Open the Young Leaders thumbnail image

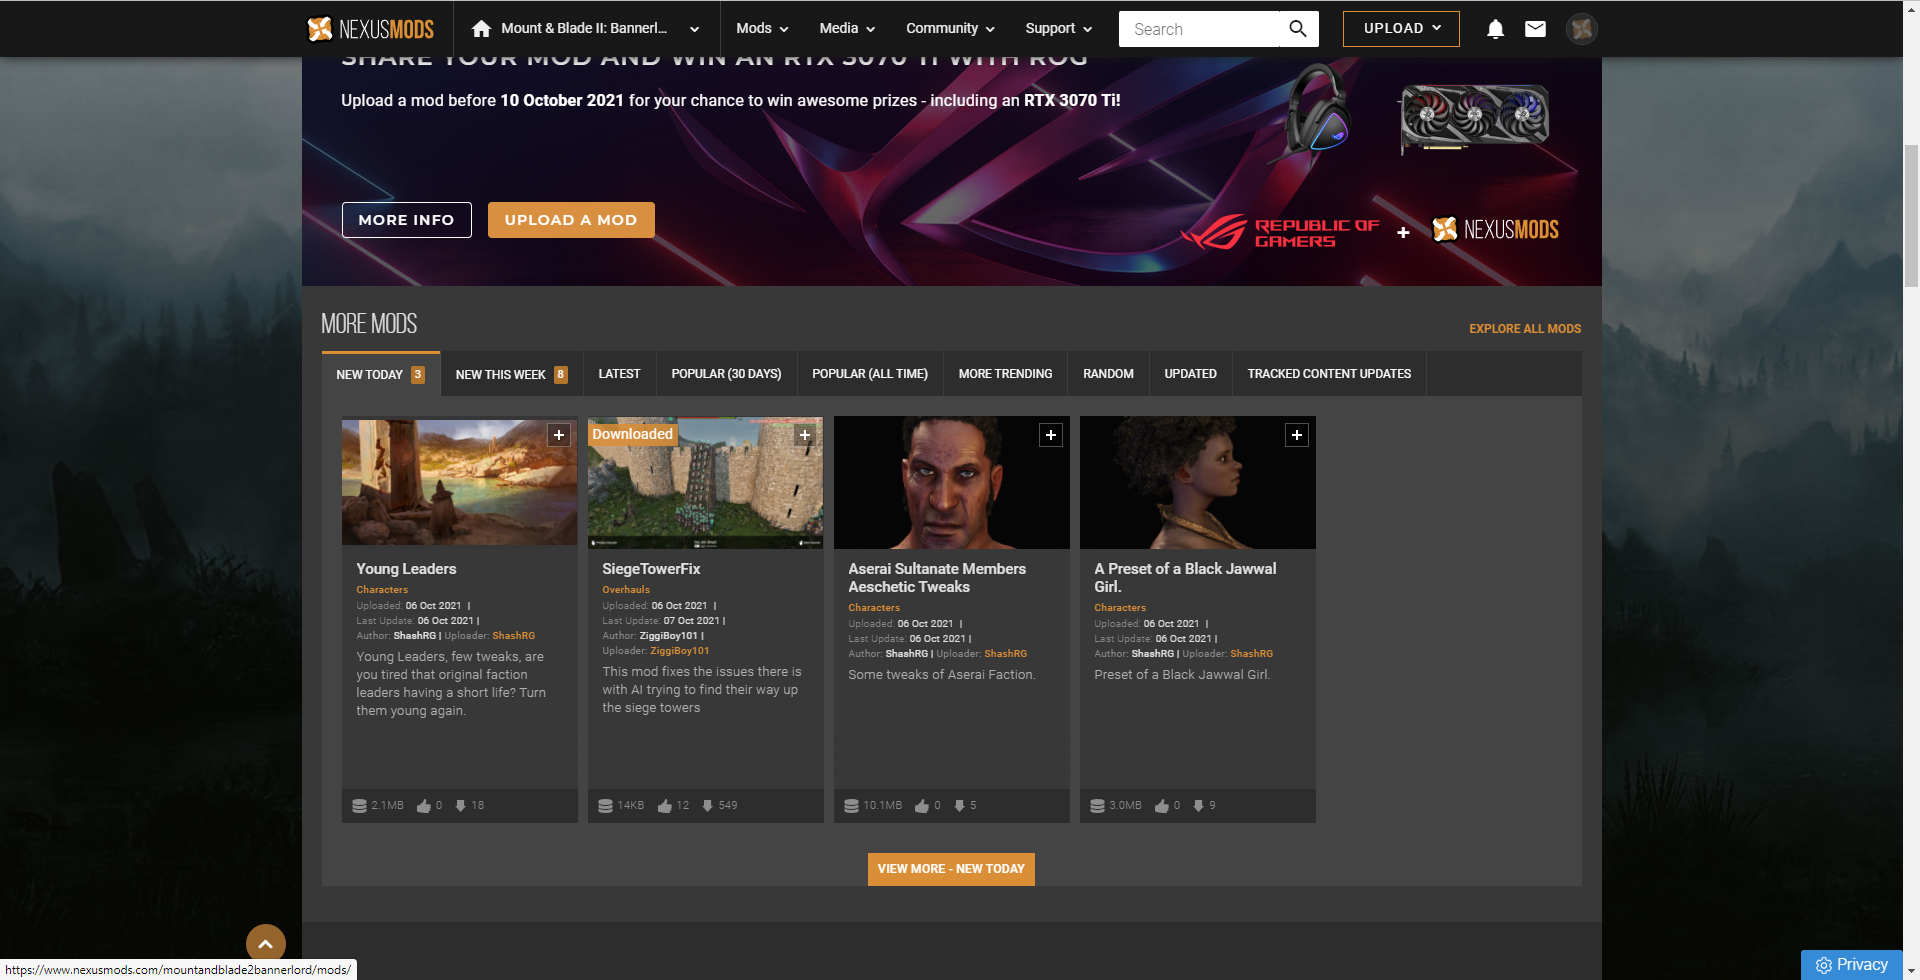pyautogui.click(x=460, y=482)
